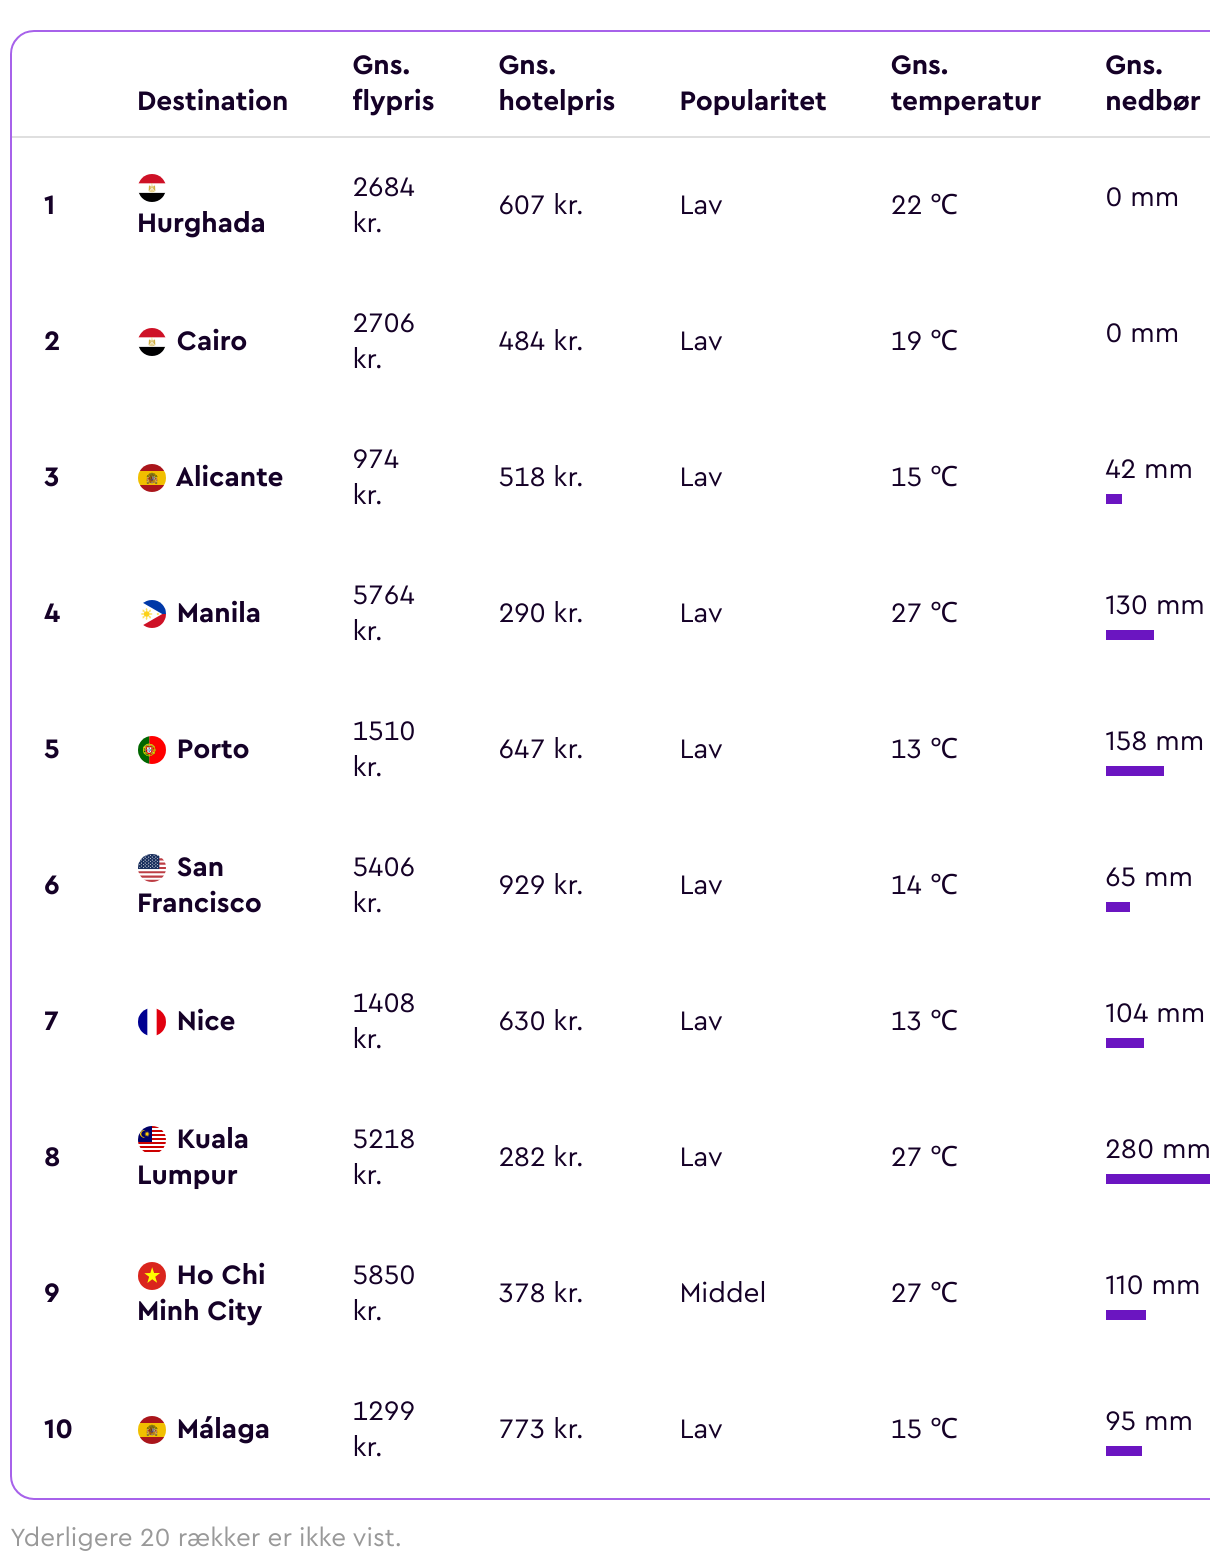Select the Gns. temperatur column header
The width and height of the screenshot is (1220, 1566).
click(966, 83)
